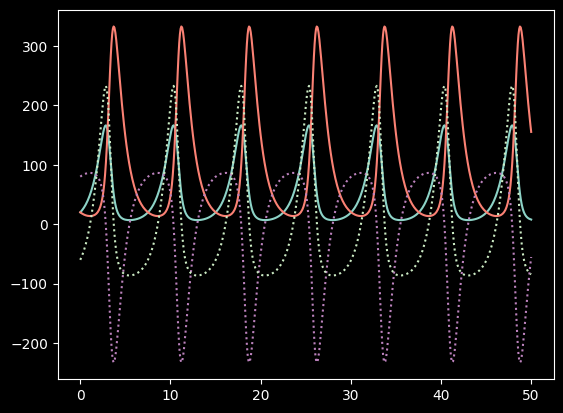563x413 pixels.
Task: Click the x-axis tick label 30
Action: coord(351,395)
